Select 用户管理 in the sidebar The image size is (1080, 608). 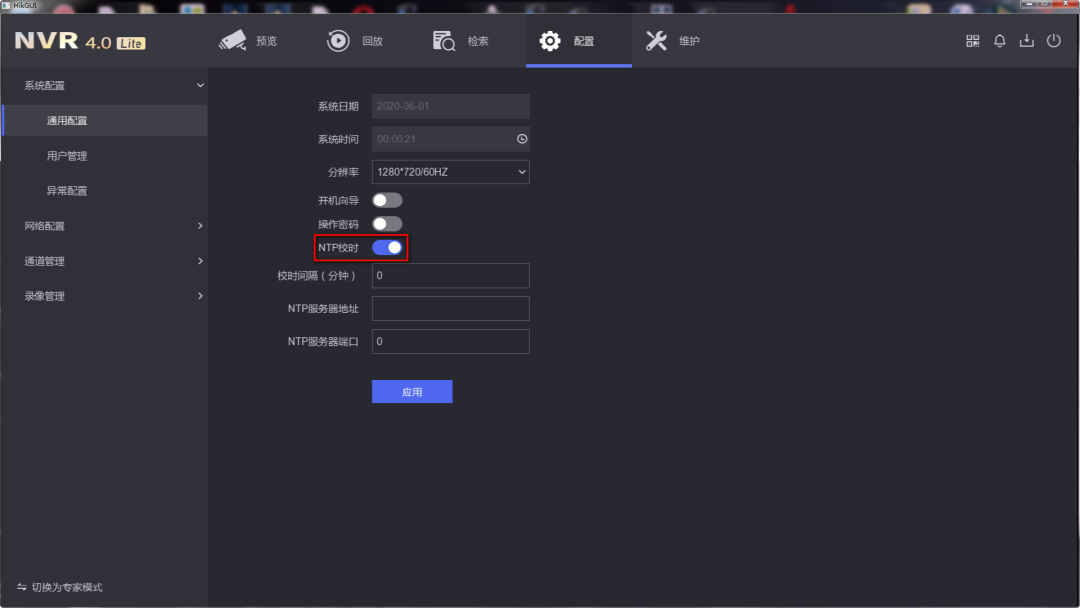click(67, 156)
